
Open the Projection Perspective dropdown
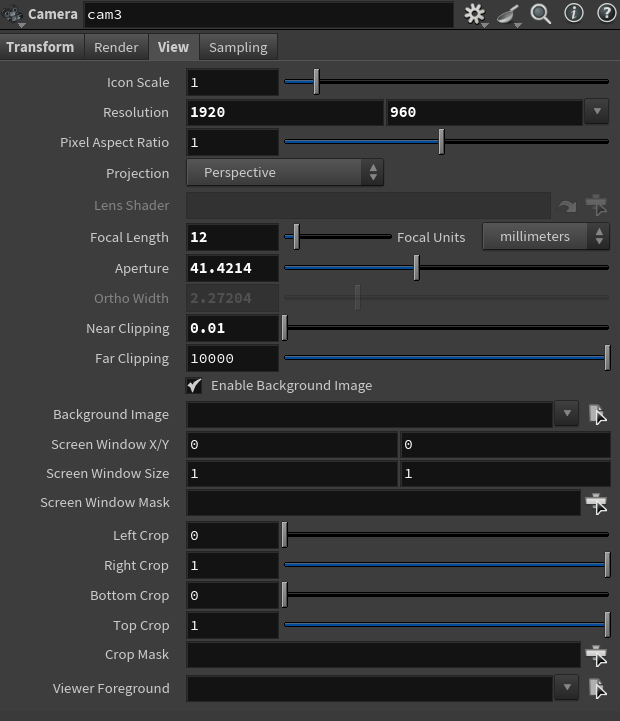(x=285, y=172)
